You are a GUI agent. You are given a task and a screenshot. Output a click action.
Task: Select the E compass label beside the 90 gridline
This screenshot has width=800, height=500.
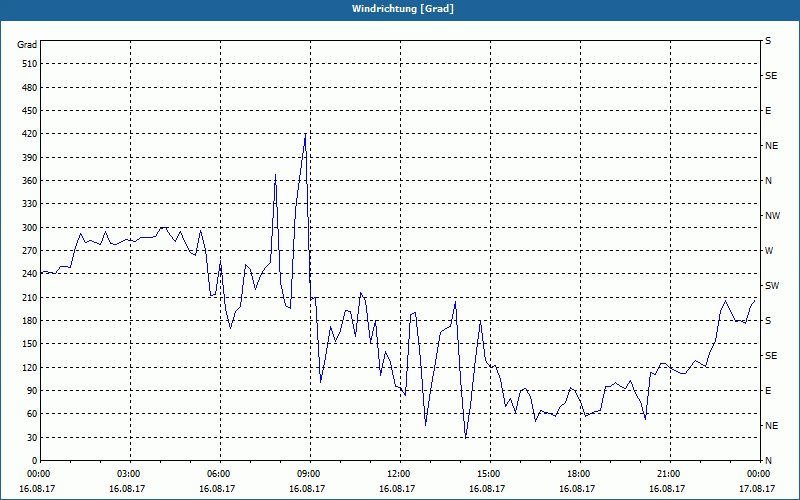(x=768, y=391)
